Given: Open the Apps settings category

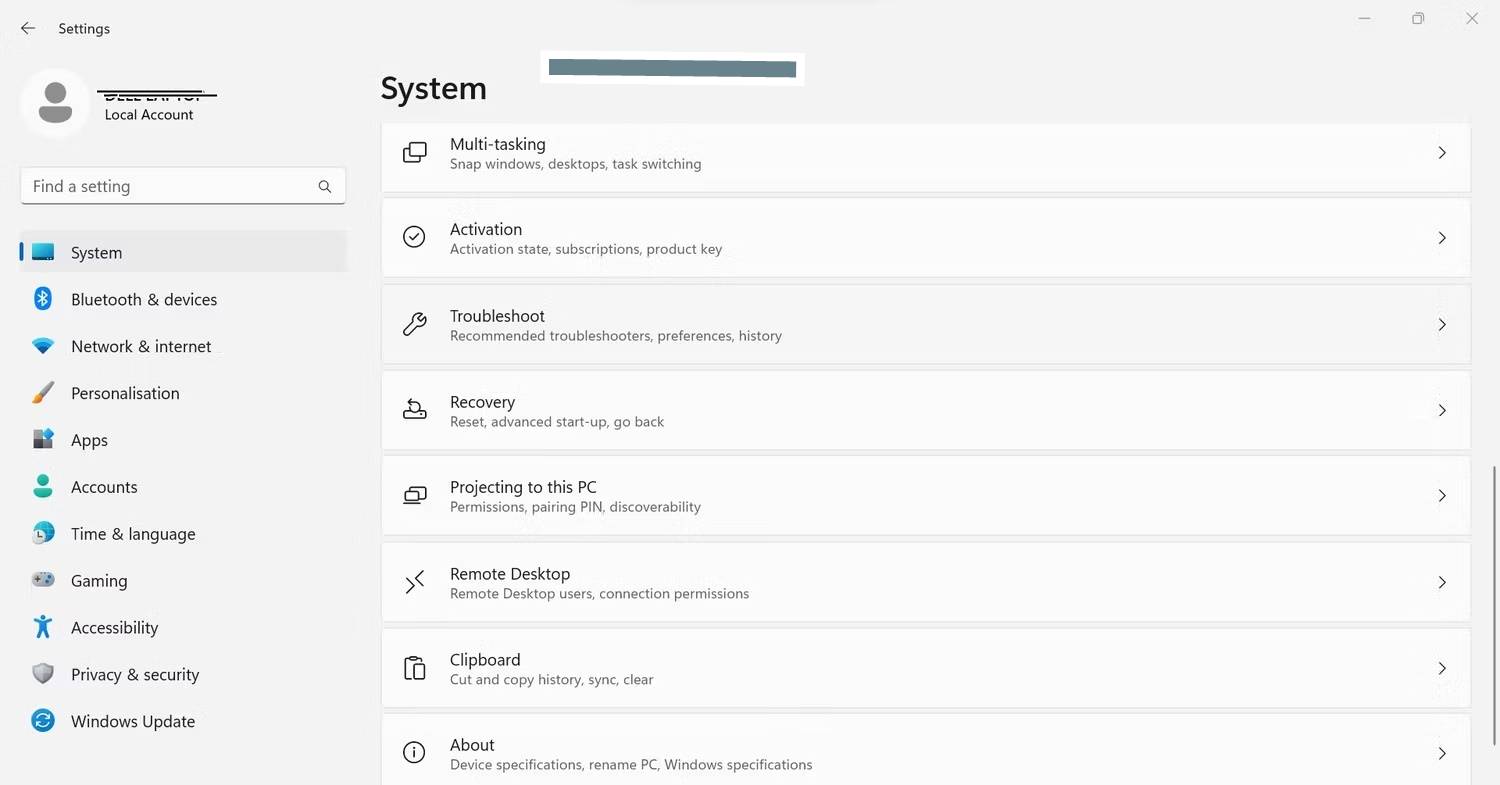Looking at the screenshot, I should [x=89, y=440].
